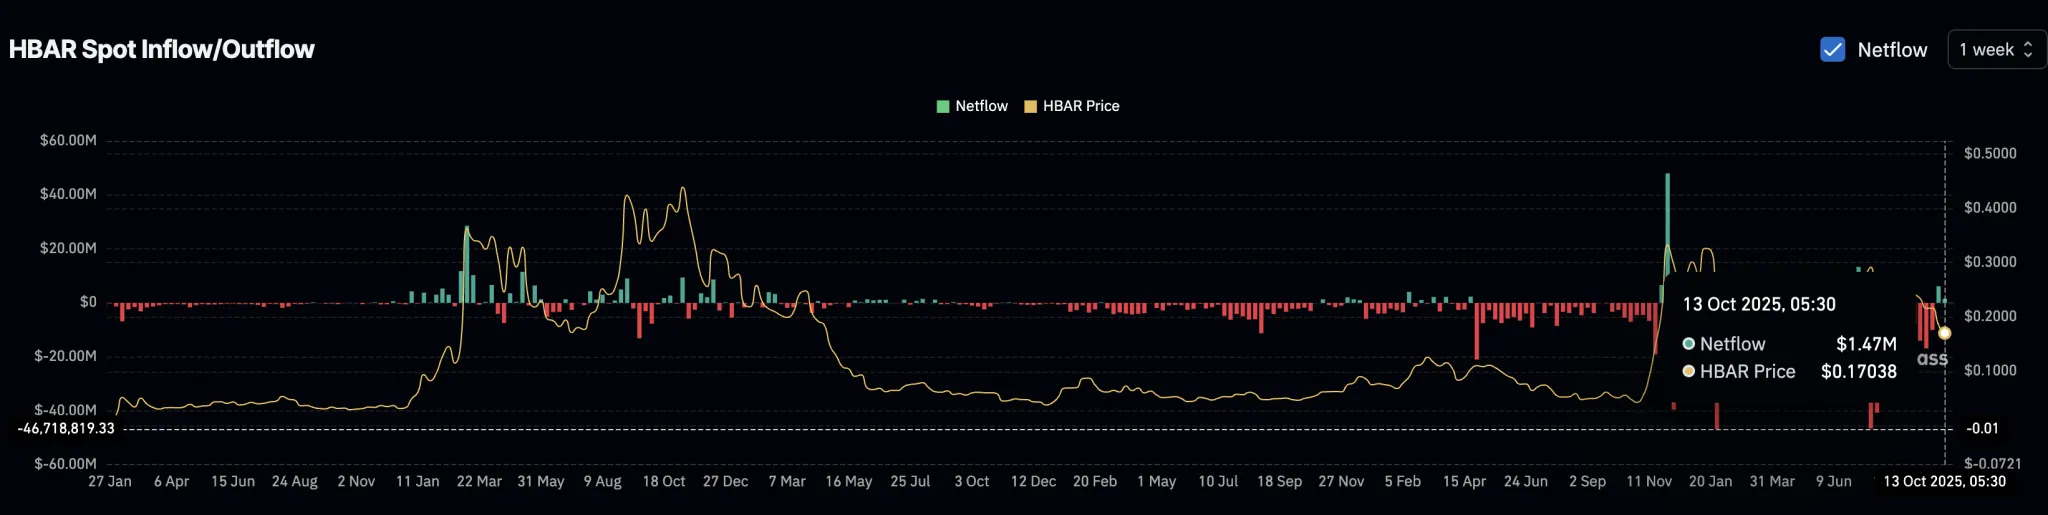Click the -0.01 right axis crosshair label
The image size is (2048, 515).
(x=1982, y=428)
